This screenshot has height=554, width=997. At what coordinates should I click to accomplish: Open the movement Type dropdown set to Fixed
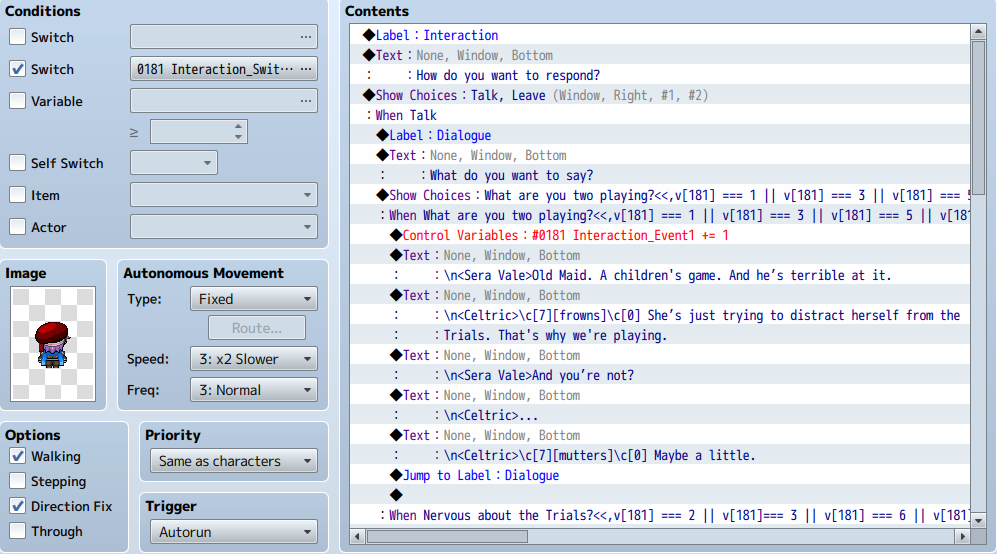coord(252,298)
